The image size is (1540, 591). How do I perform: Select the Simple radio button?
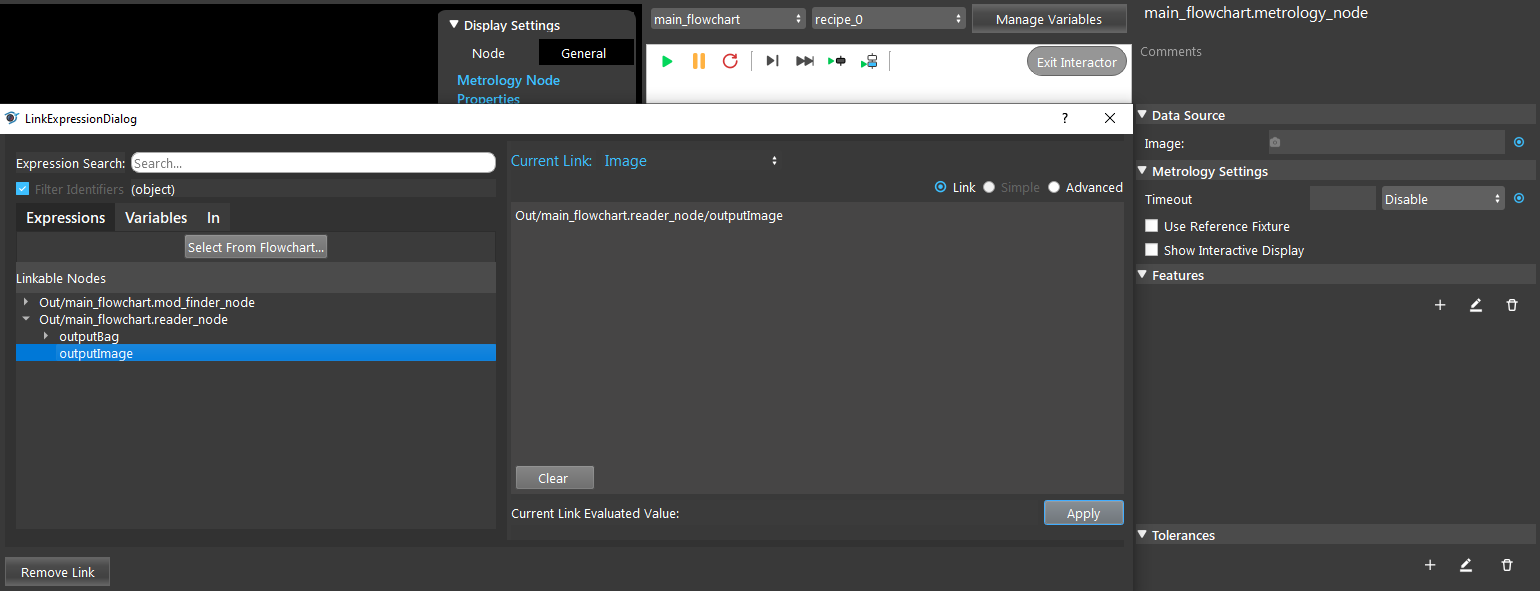tap(989, 187)
